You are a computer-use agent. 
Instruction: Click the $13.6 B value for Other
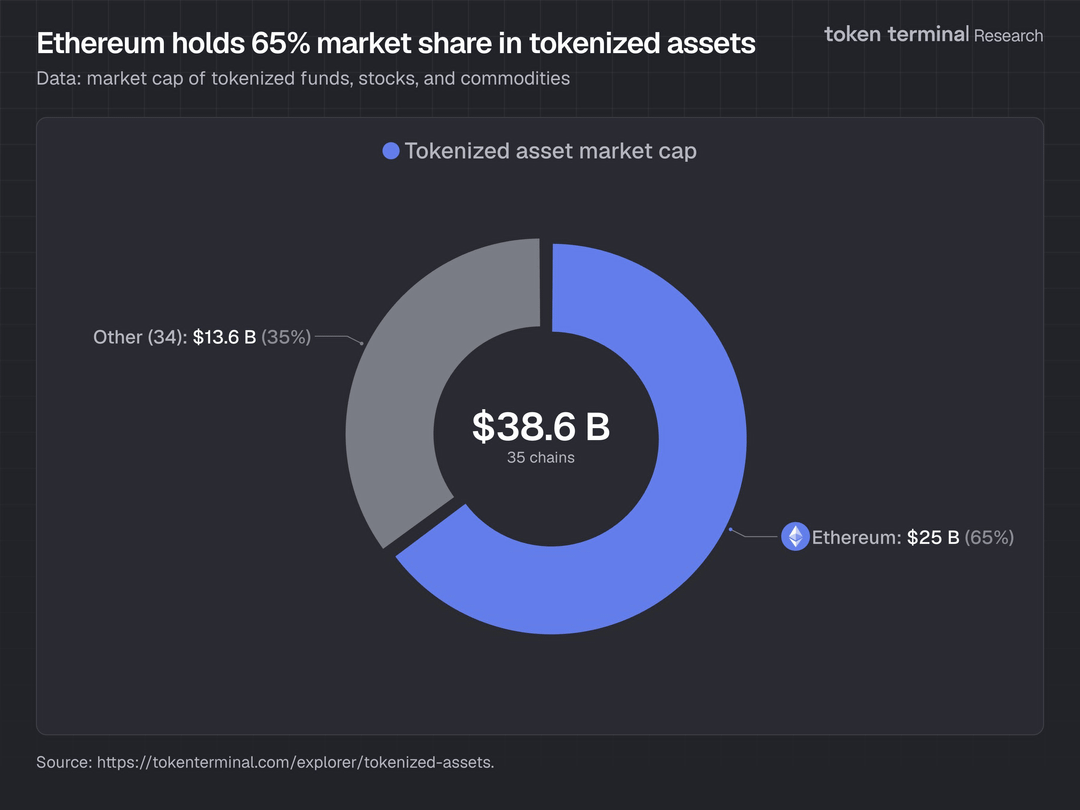(x=224, y=337)
